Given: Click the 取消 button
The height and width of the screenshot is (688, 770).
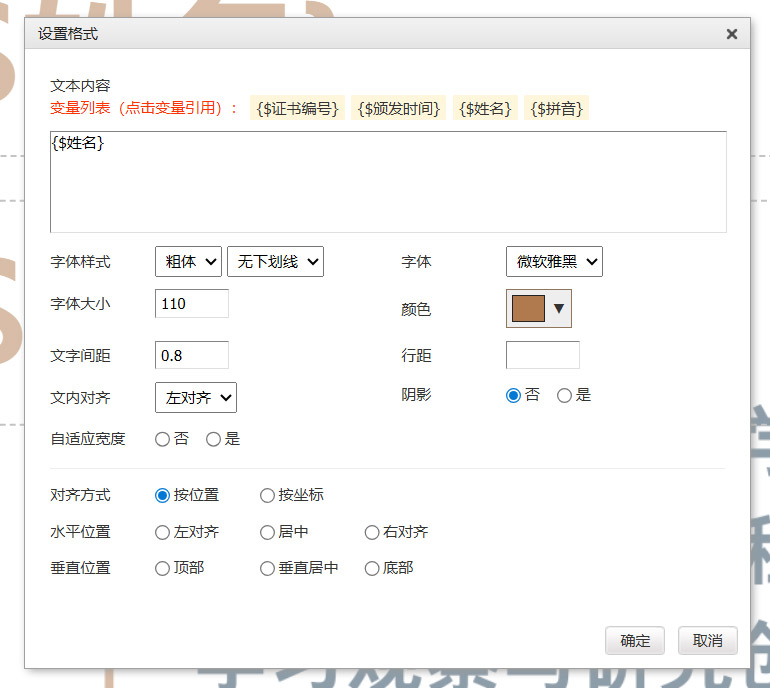Looking at the screenshot, I should point(708,640).
